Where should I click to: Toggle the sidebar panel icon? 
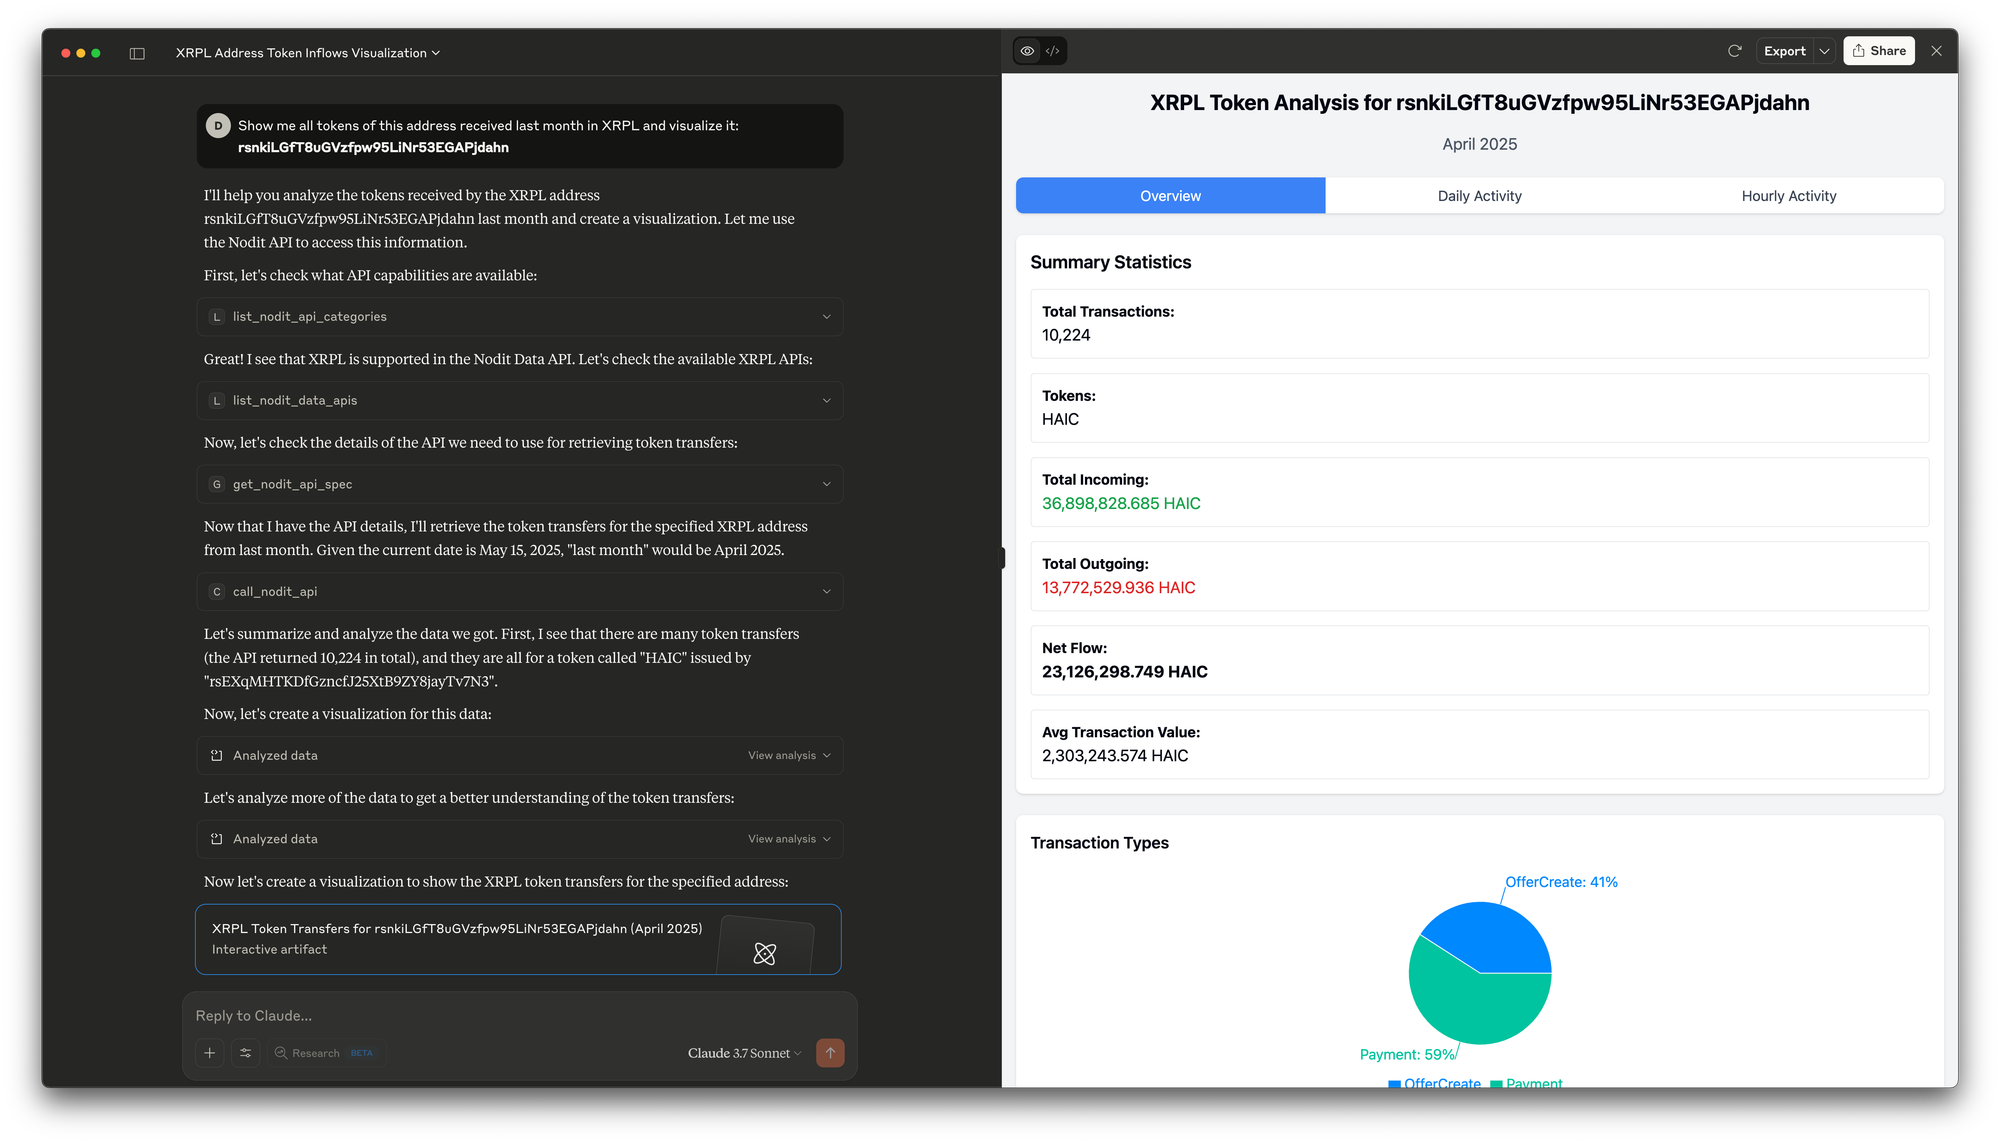point(137,53)
